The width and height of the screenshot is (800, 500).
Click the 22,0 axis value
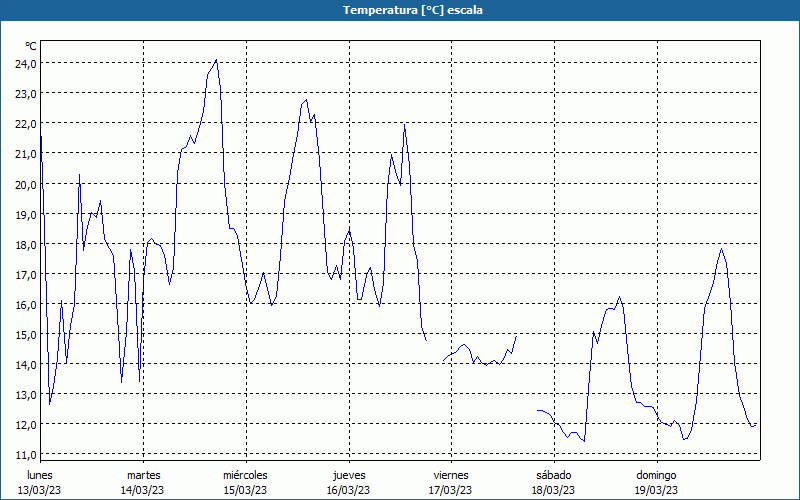[27, 124]
